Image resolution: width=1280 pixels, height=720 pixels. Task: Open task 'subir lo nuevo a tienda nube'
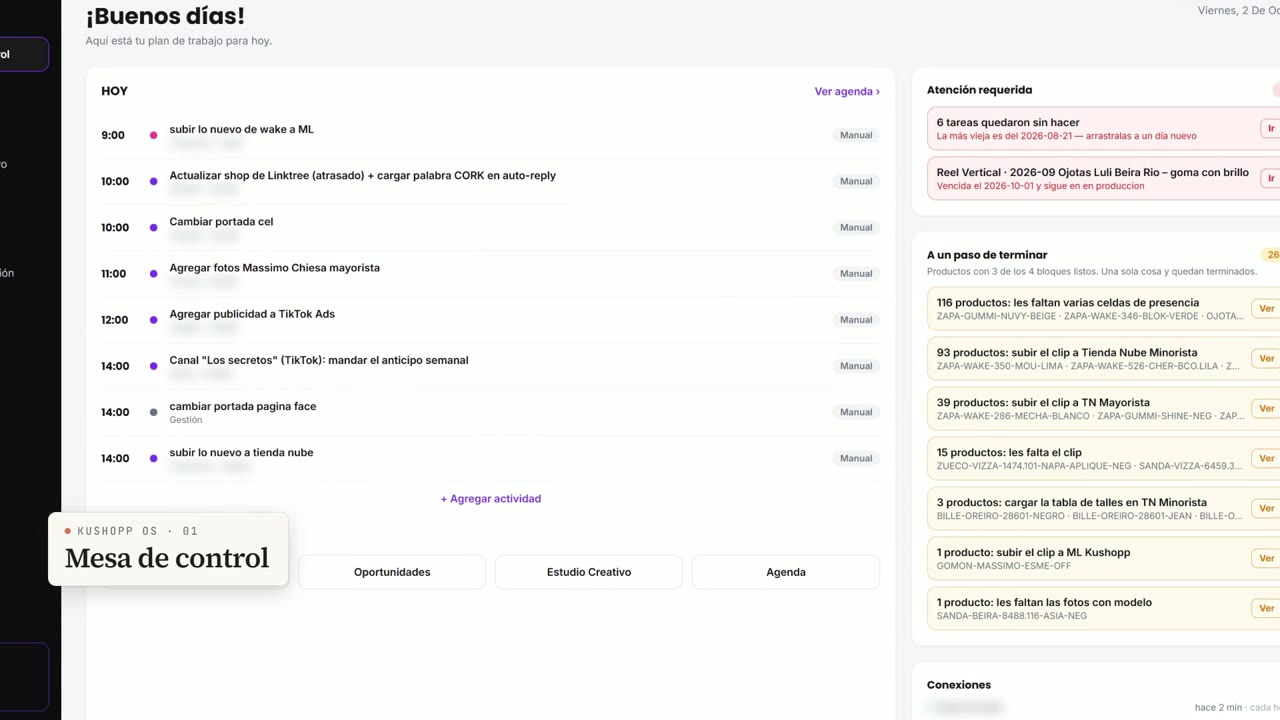coord(241,452)
